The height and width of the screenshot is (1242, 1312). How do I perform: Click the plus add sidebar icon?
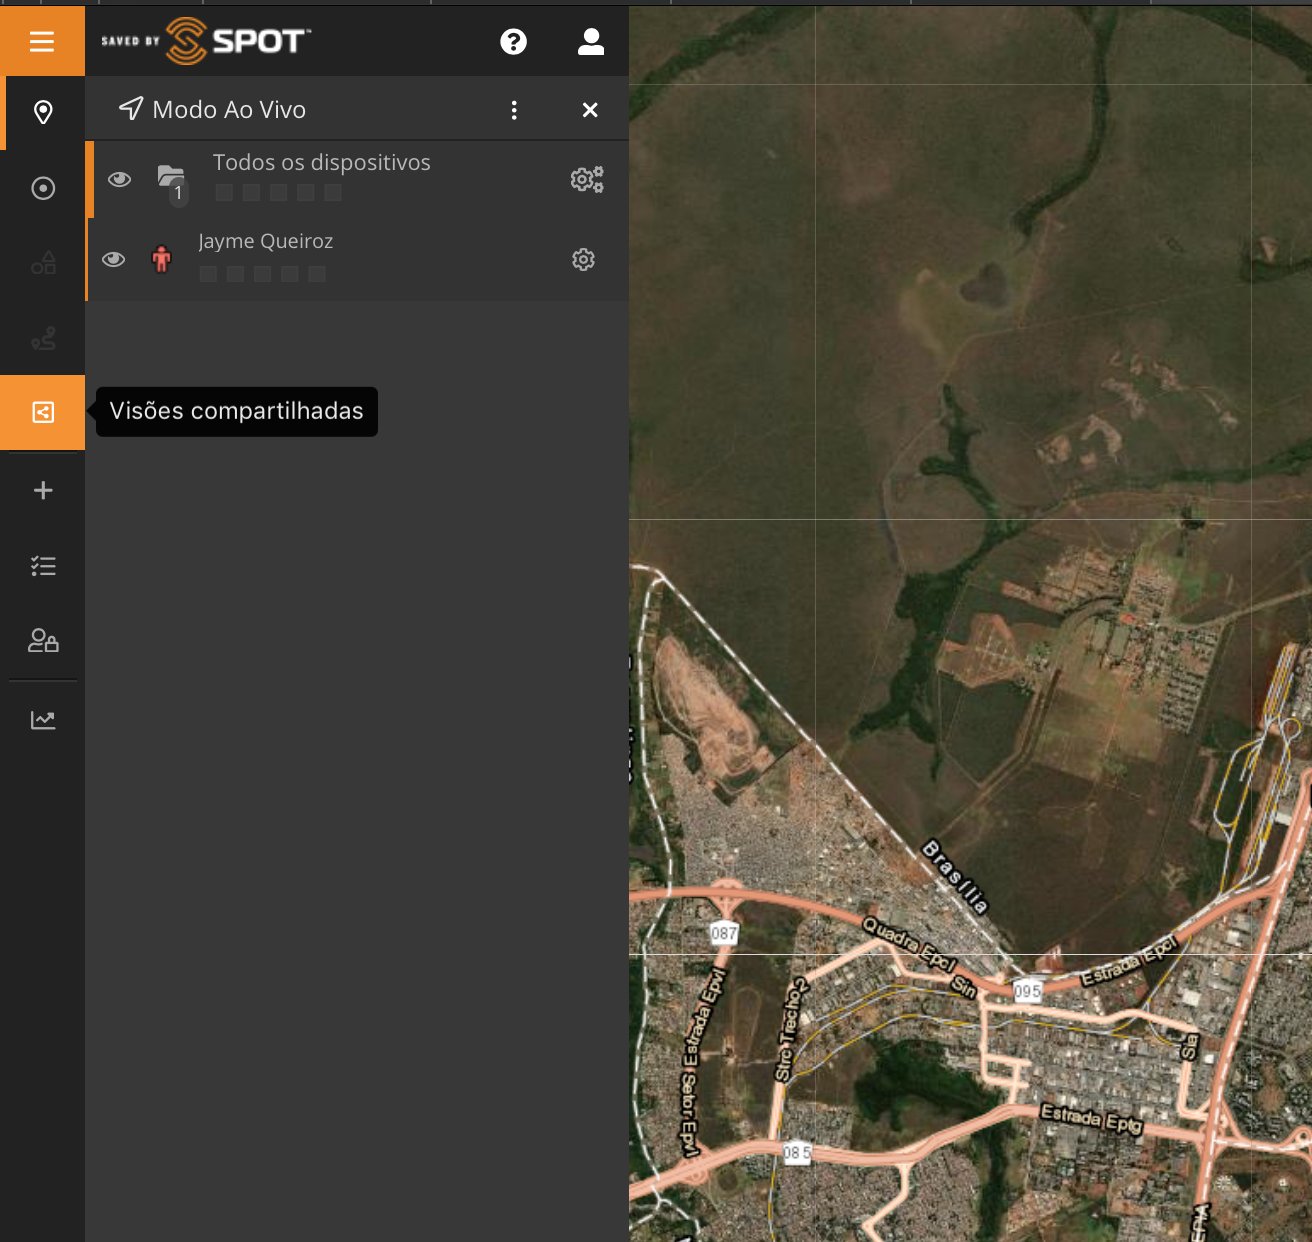[x=43, y=490]
